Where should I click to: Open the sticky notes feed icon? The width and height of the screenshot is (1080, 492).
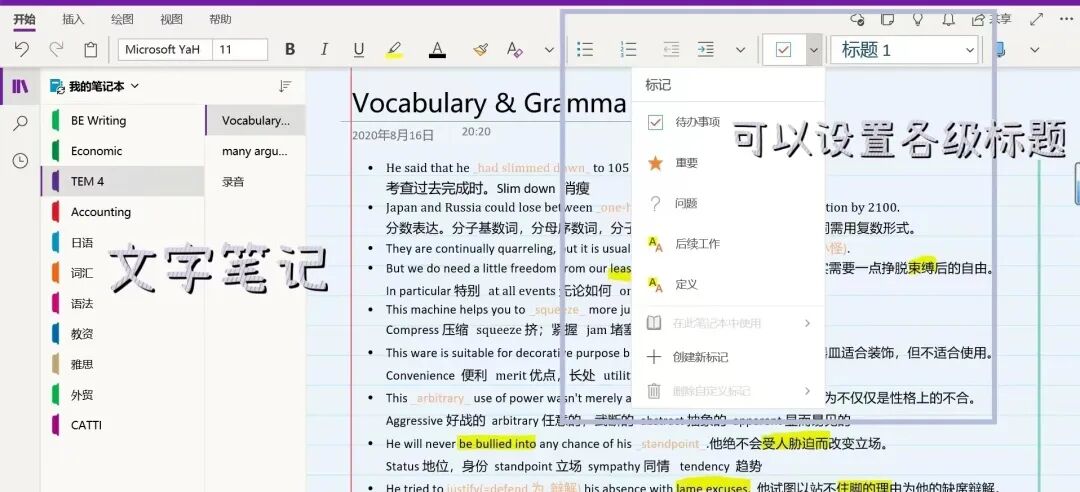(x=889, y=19)
